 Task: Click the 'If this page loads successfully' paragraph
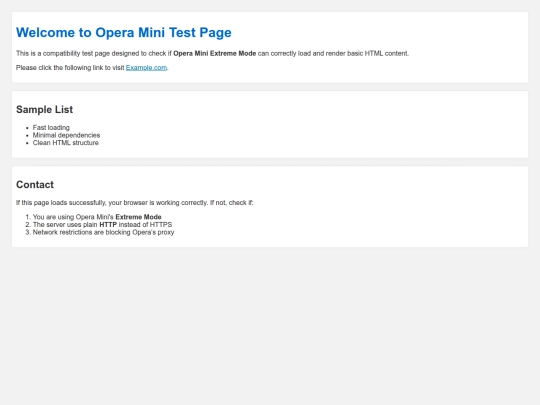[x=135, y=202]
